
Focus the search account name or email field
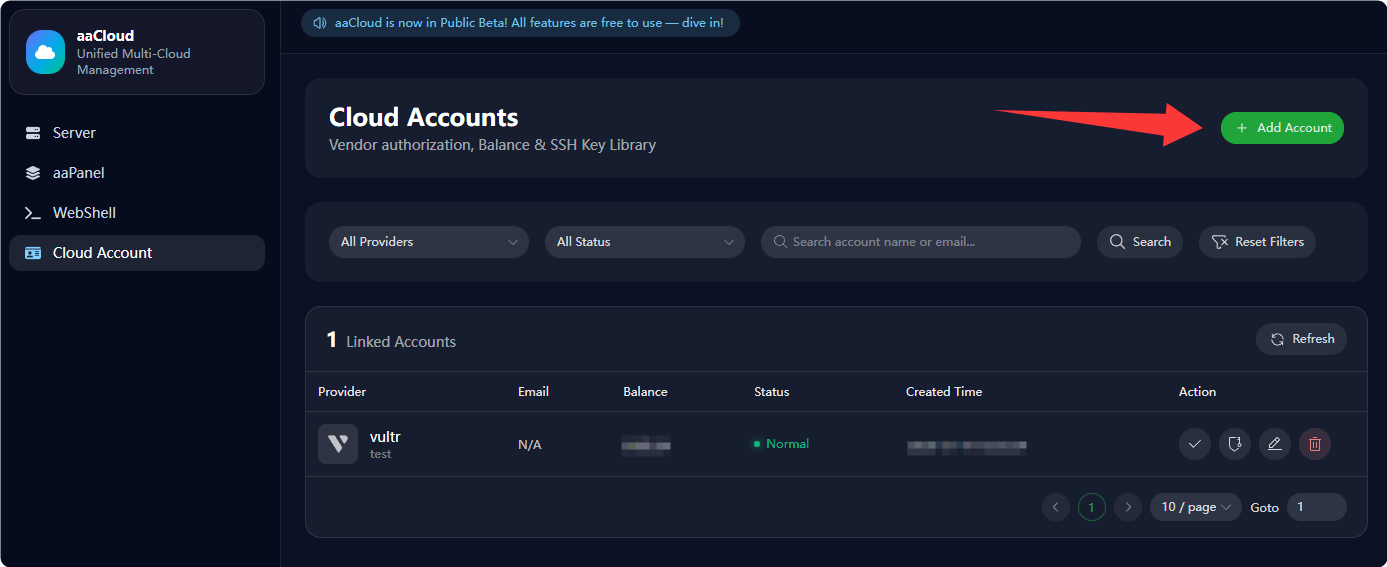921,242
